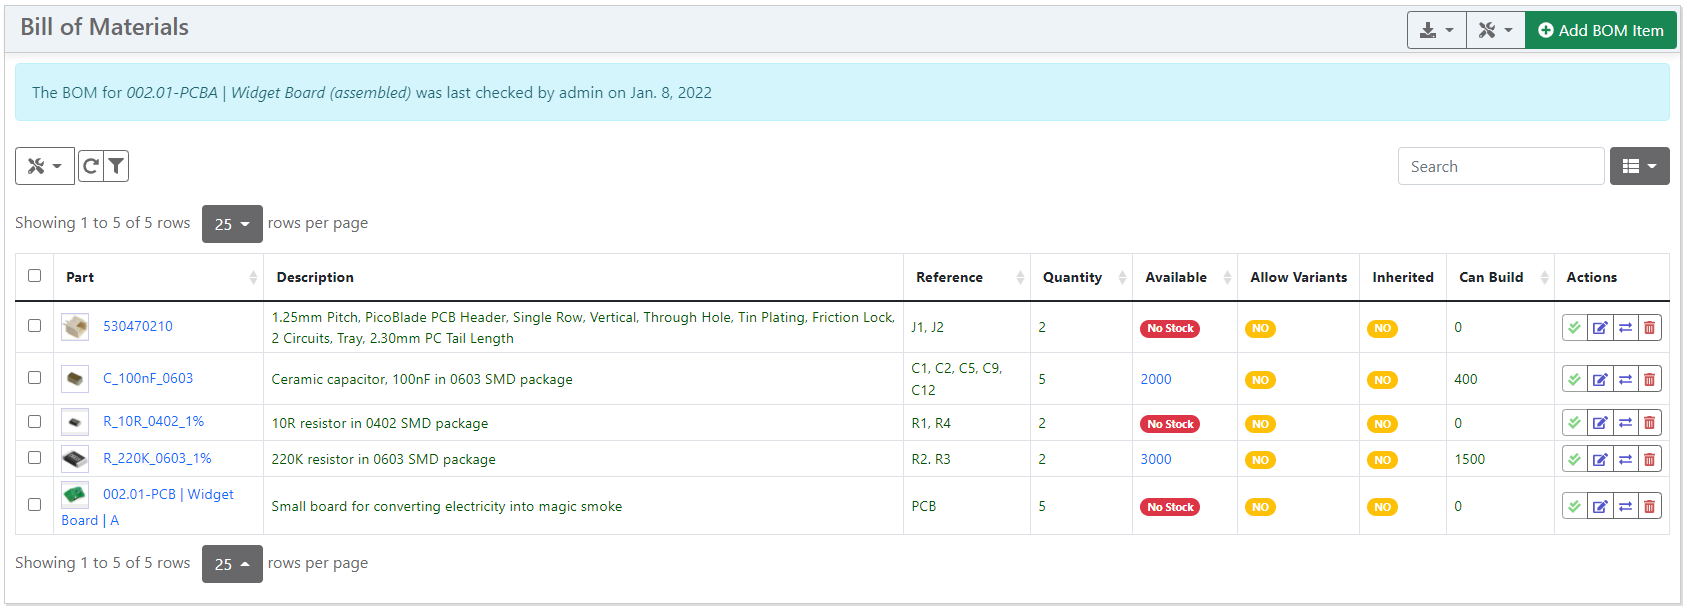Click the Add BOM Item button
This screenshot has height=608, width=1688.
[1601, 31]
